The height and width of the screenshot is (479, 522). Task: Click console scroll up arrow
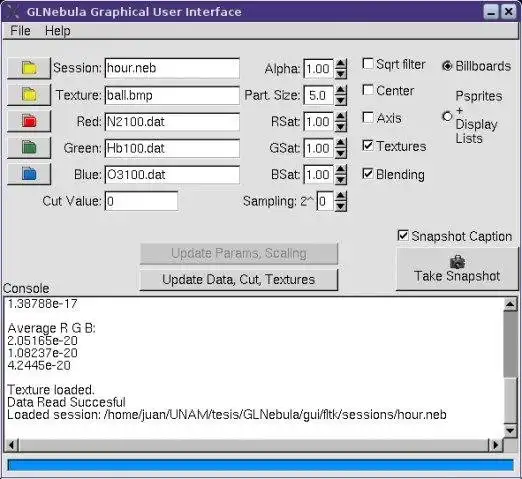[510, 304]
